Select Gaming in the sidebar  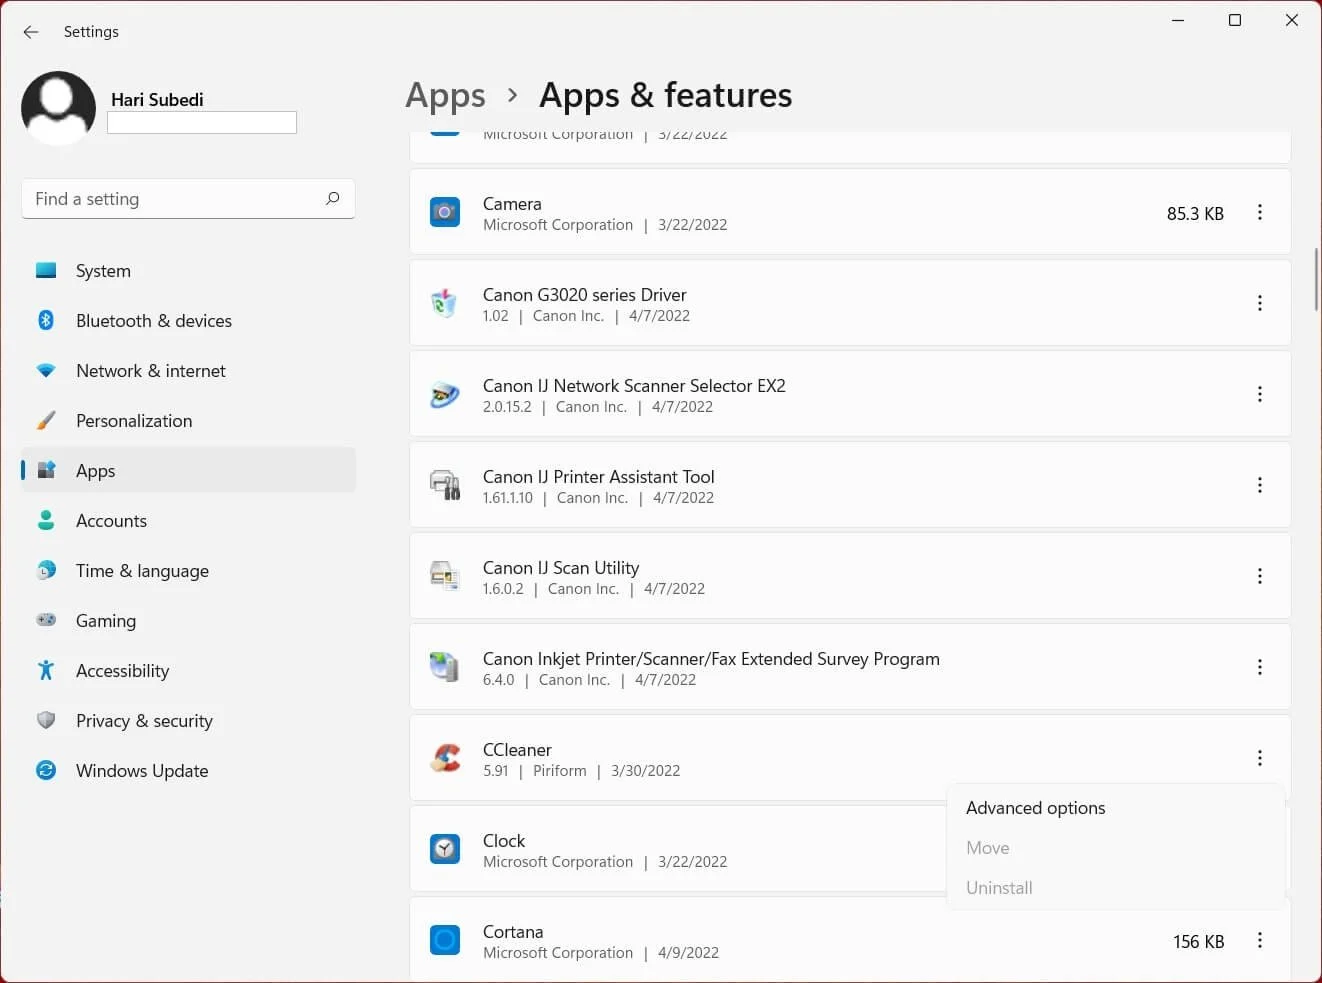[105, 620]
